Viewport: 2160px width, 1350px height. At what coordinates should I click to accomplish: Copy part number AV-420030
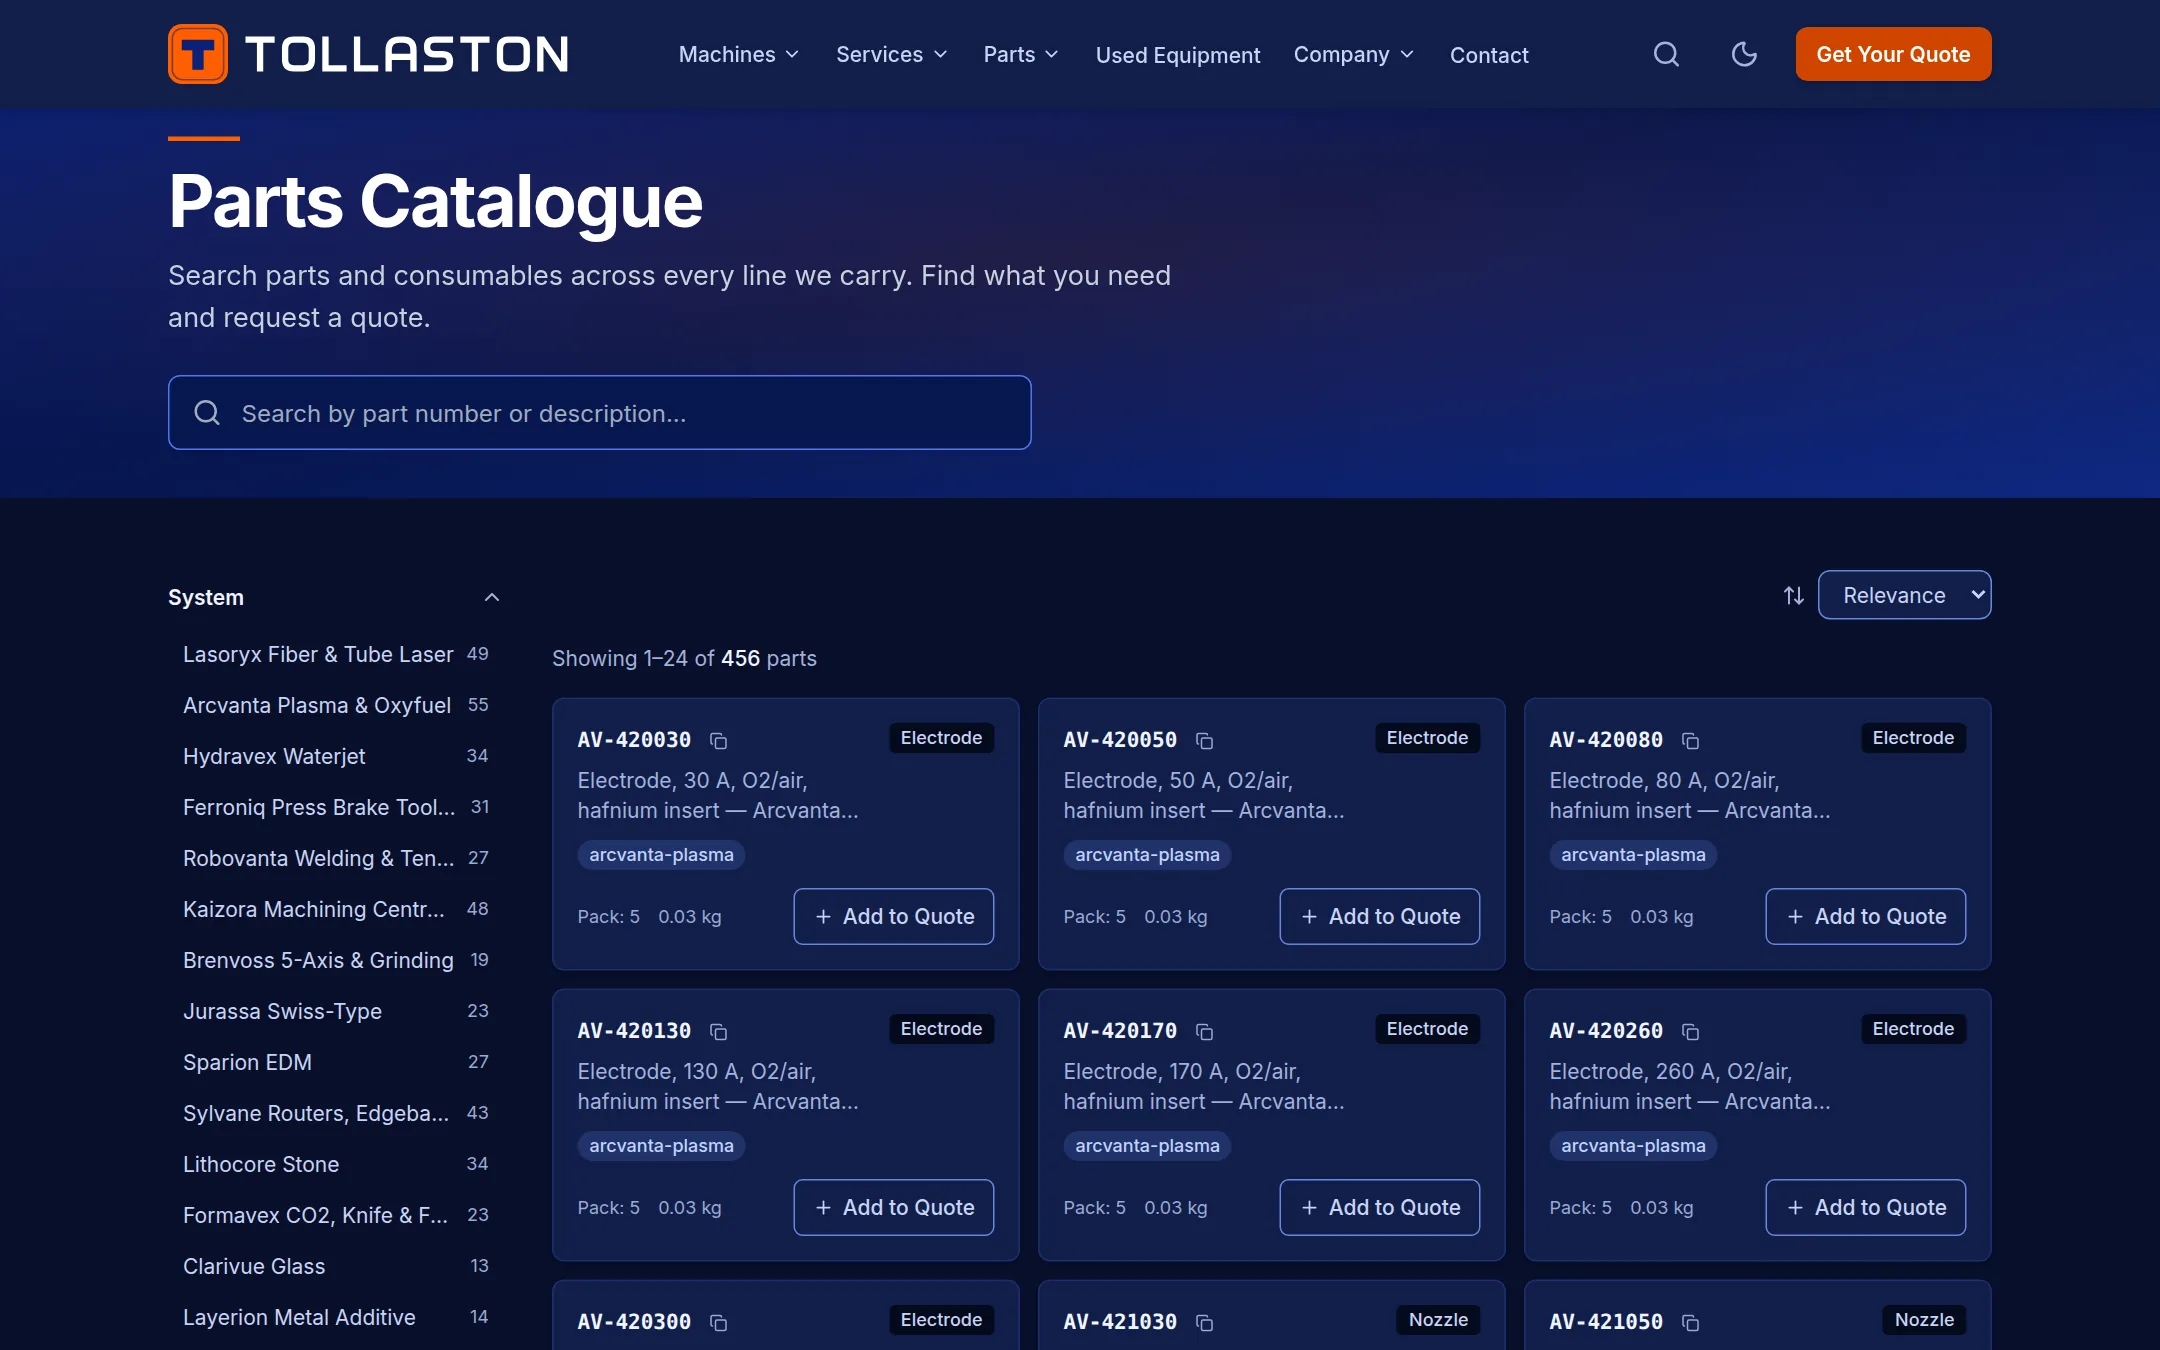(718, 740)
